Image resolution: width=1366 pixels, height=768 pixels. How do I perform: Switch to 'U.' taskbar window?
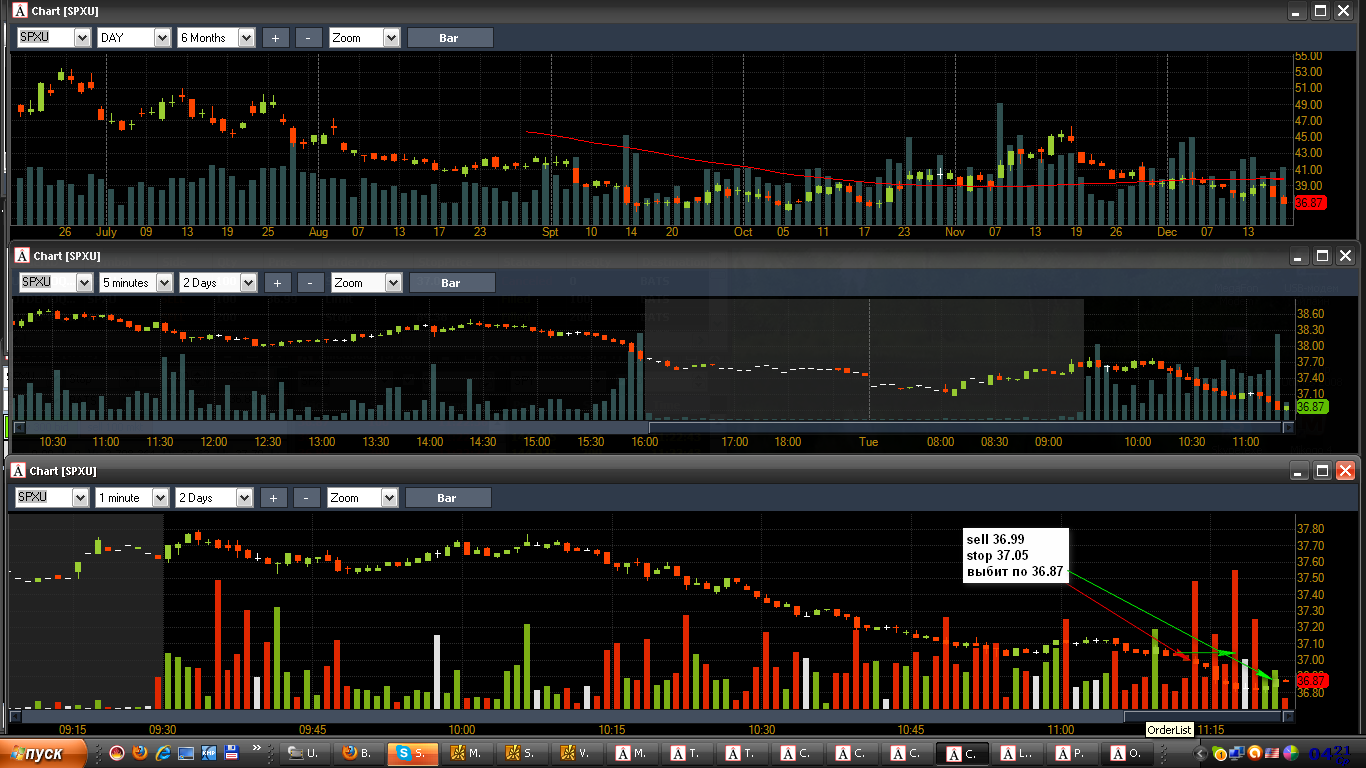[304, 754]
